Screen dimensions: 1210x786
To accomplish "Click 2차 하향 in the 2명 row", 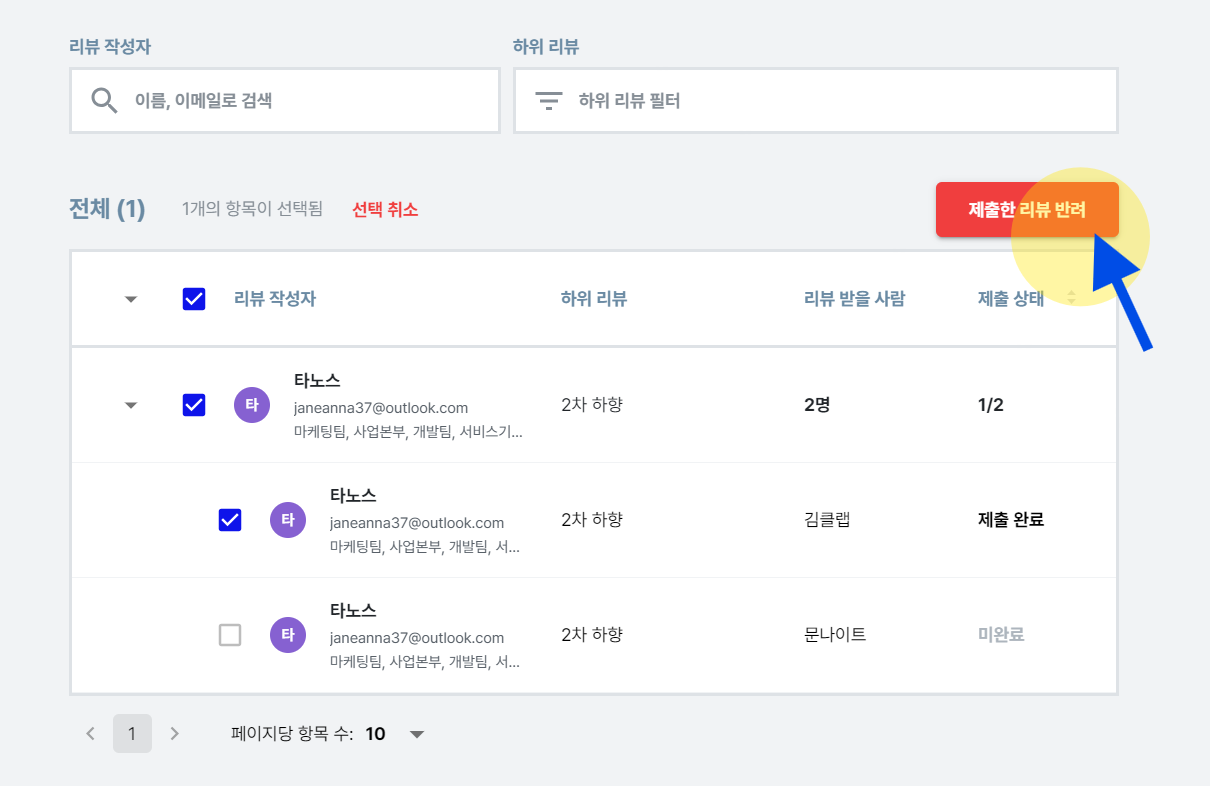I will point(592,405).
